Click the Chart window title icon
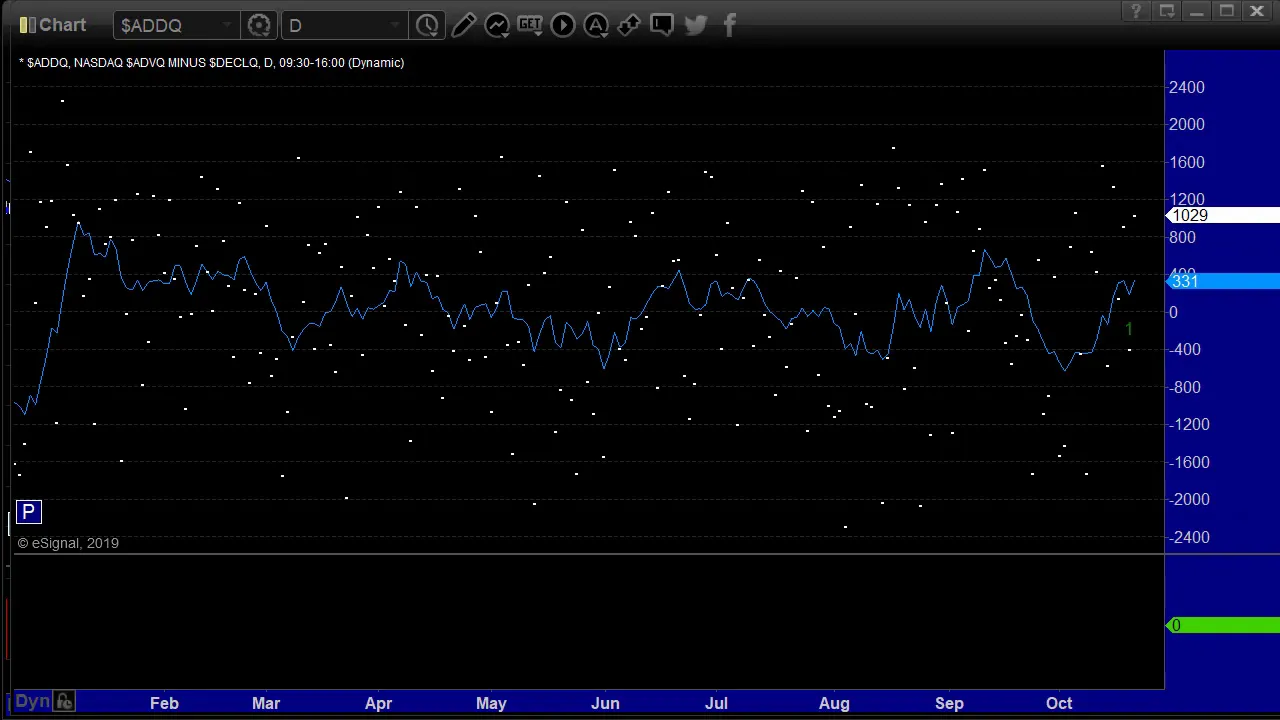 pos(27,25)
